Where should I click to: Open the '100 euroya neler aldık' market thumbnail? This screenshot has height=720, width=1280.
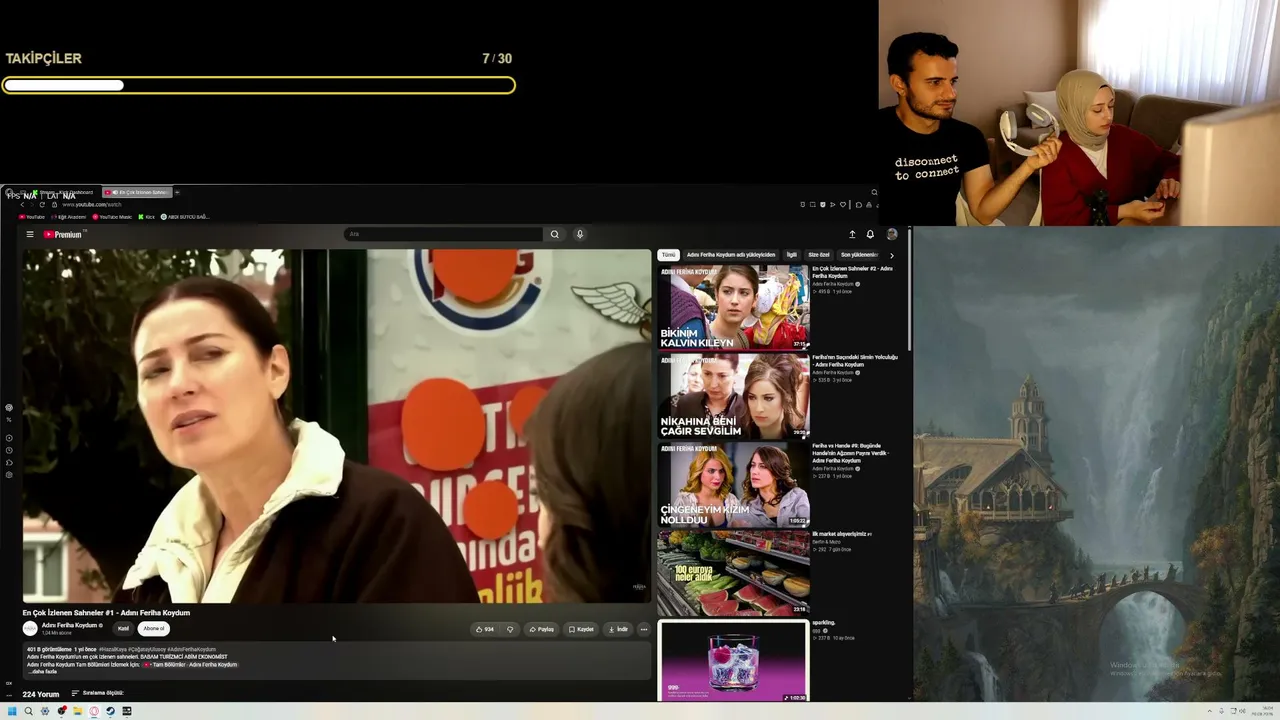(x=733, y=573)
